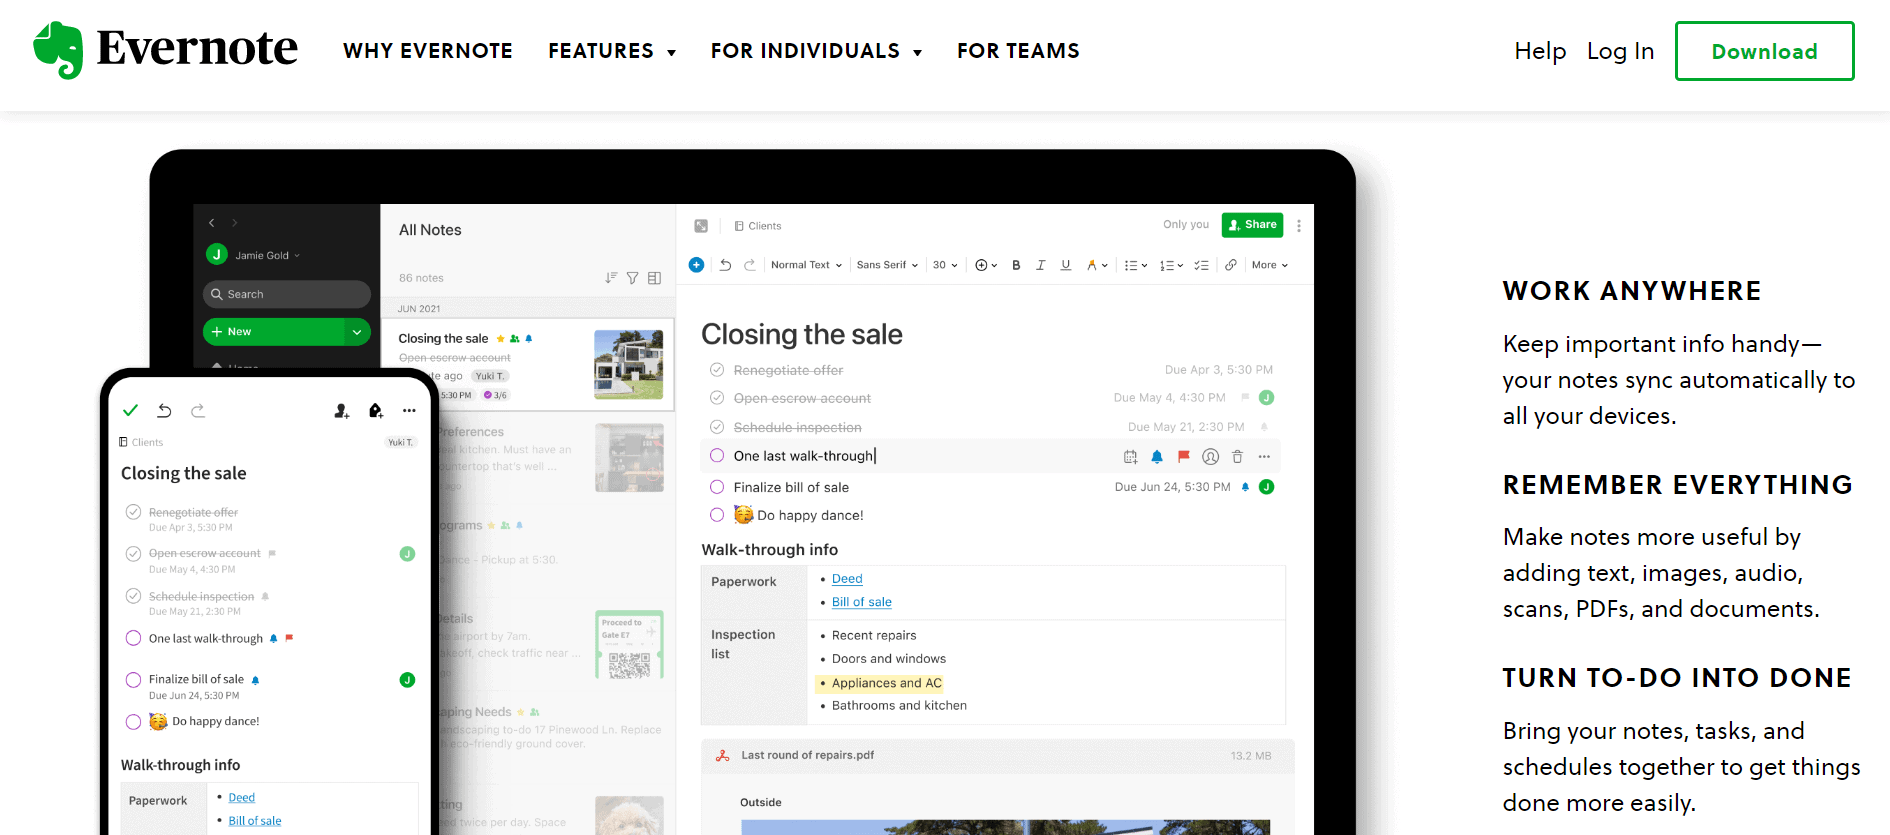The height and width of the screenshot is (835, 1890).
Task: Click the insert link icon
Action: 1231,265
